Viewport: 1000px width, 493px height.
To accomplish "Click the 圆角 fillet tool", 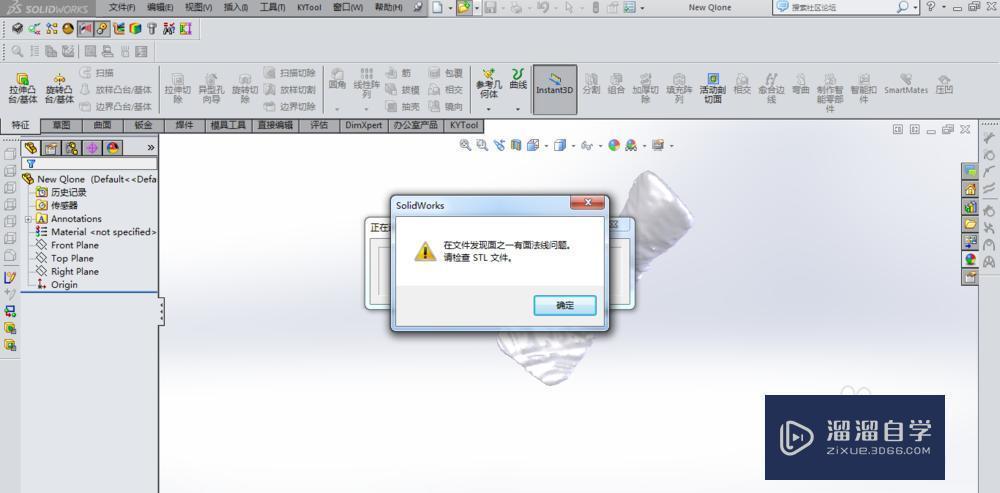I will point(337,78).
